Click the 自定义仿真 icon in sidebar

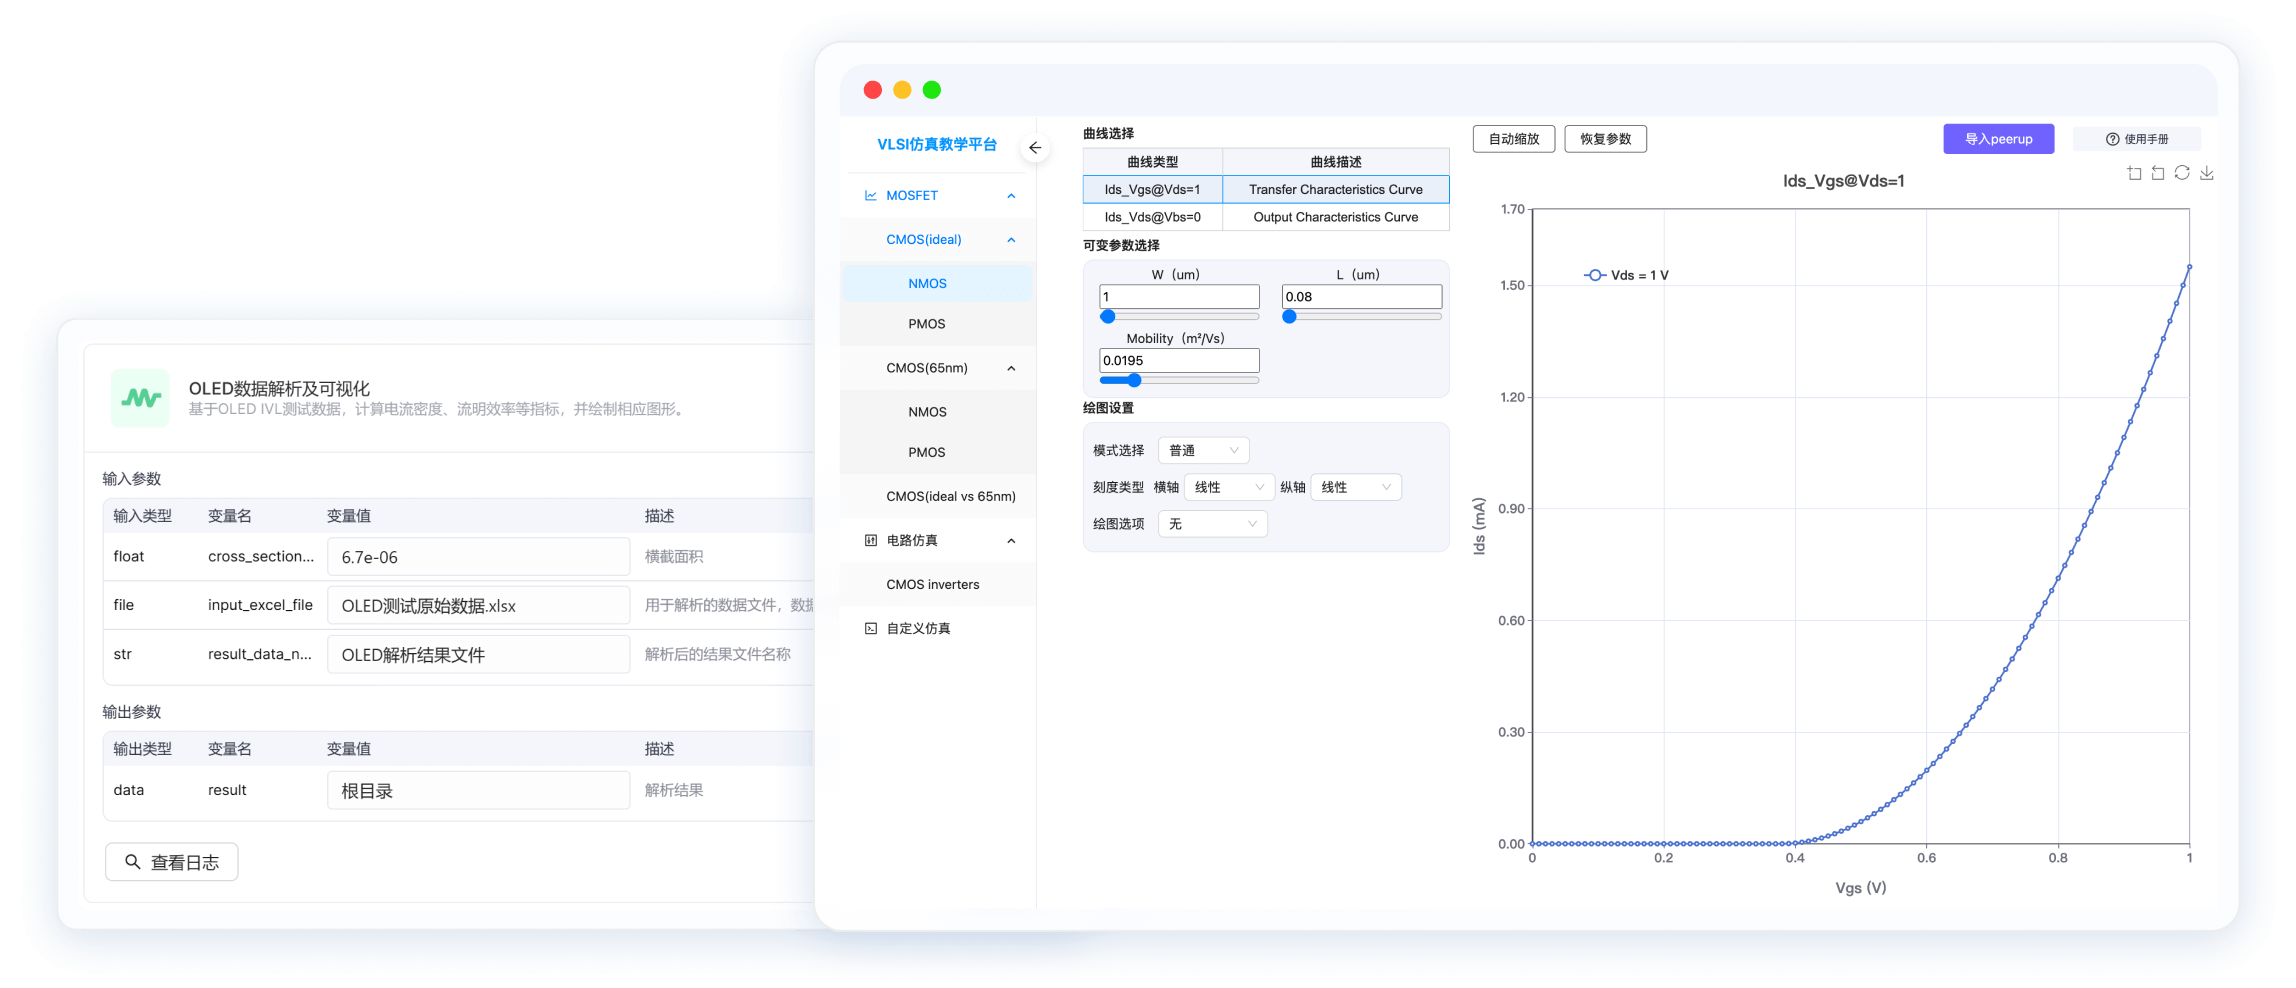pos(870,629)
